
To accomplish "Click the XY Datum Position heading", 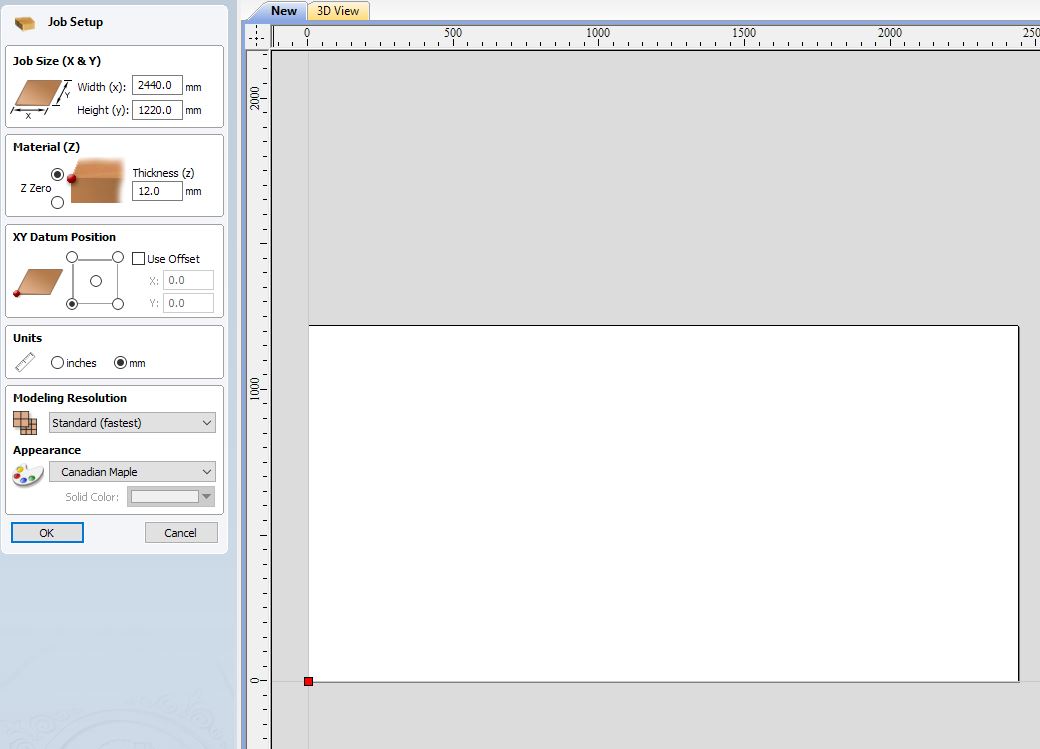I will pos(64,237).
